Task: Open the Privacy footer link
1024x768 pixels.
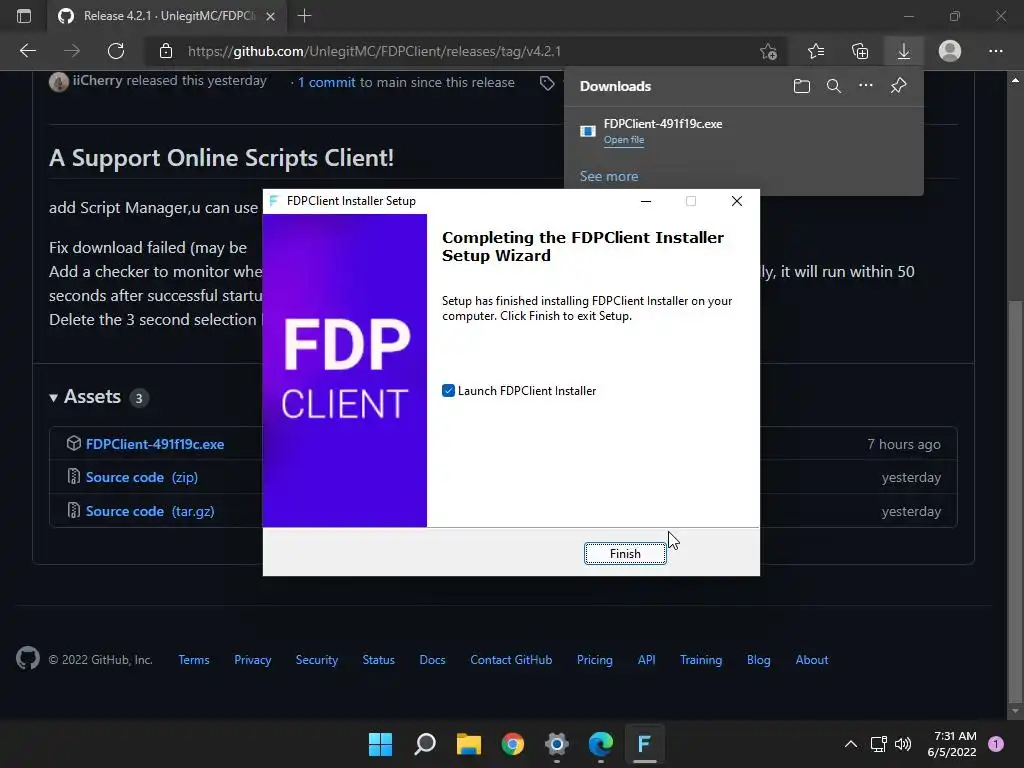Action: 253,660
